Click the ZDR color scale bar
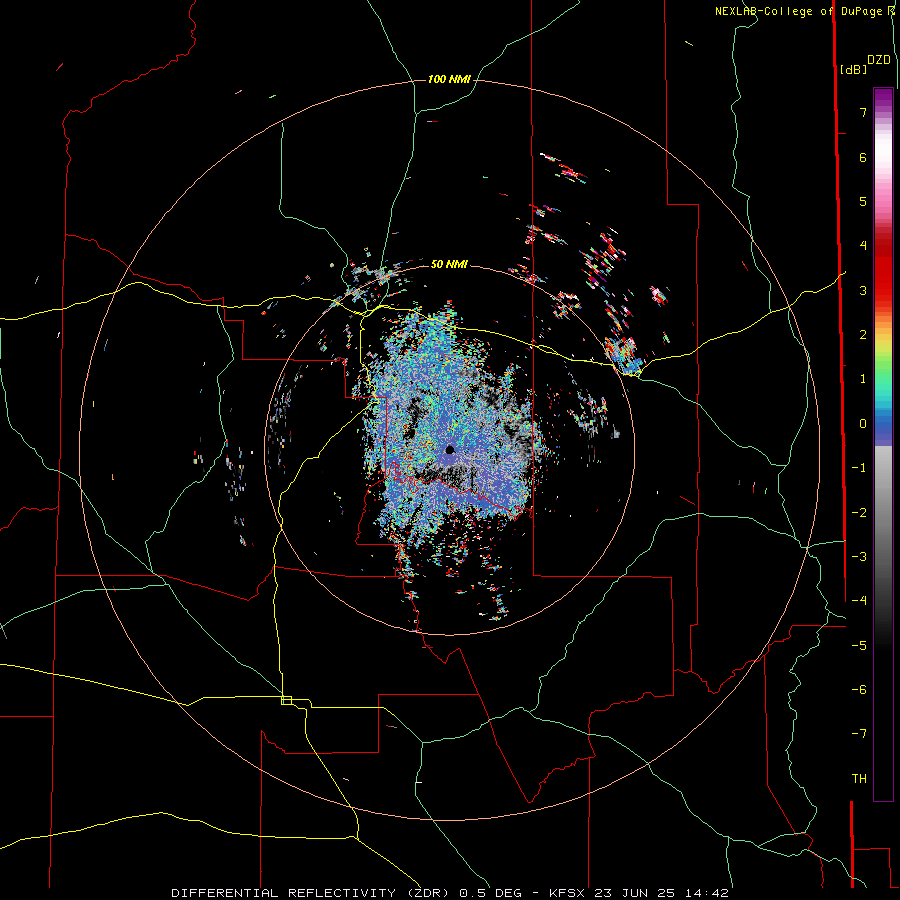The height and width of the screenshot is (900, 900). click(883, 444)
